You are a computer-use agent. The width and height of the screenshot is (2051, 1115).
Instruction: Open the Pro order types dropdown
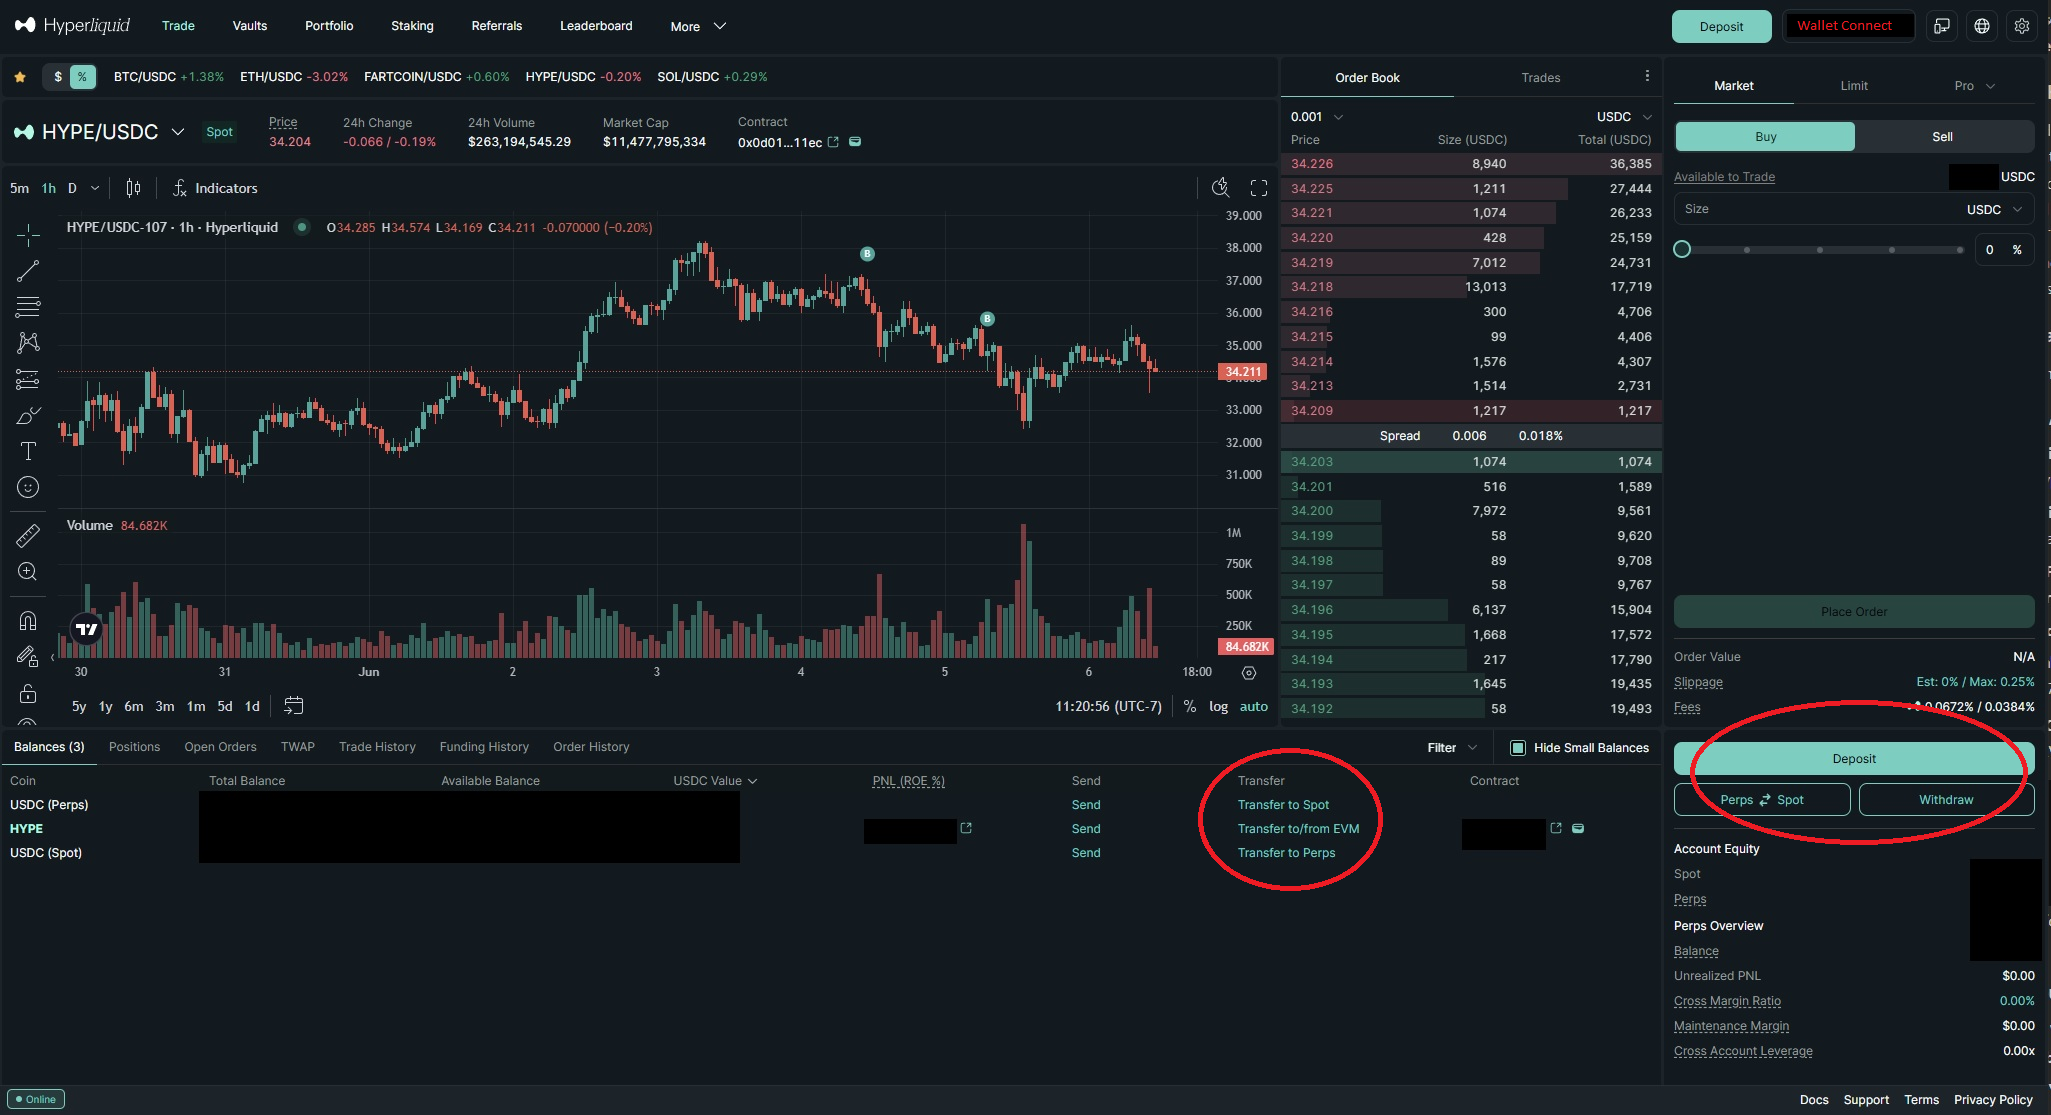[1974, 86]
